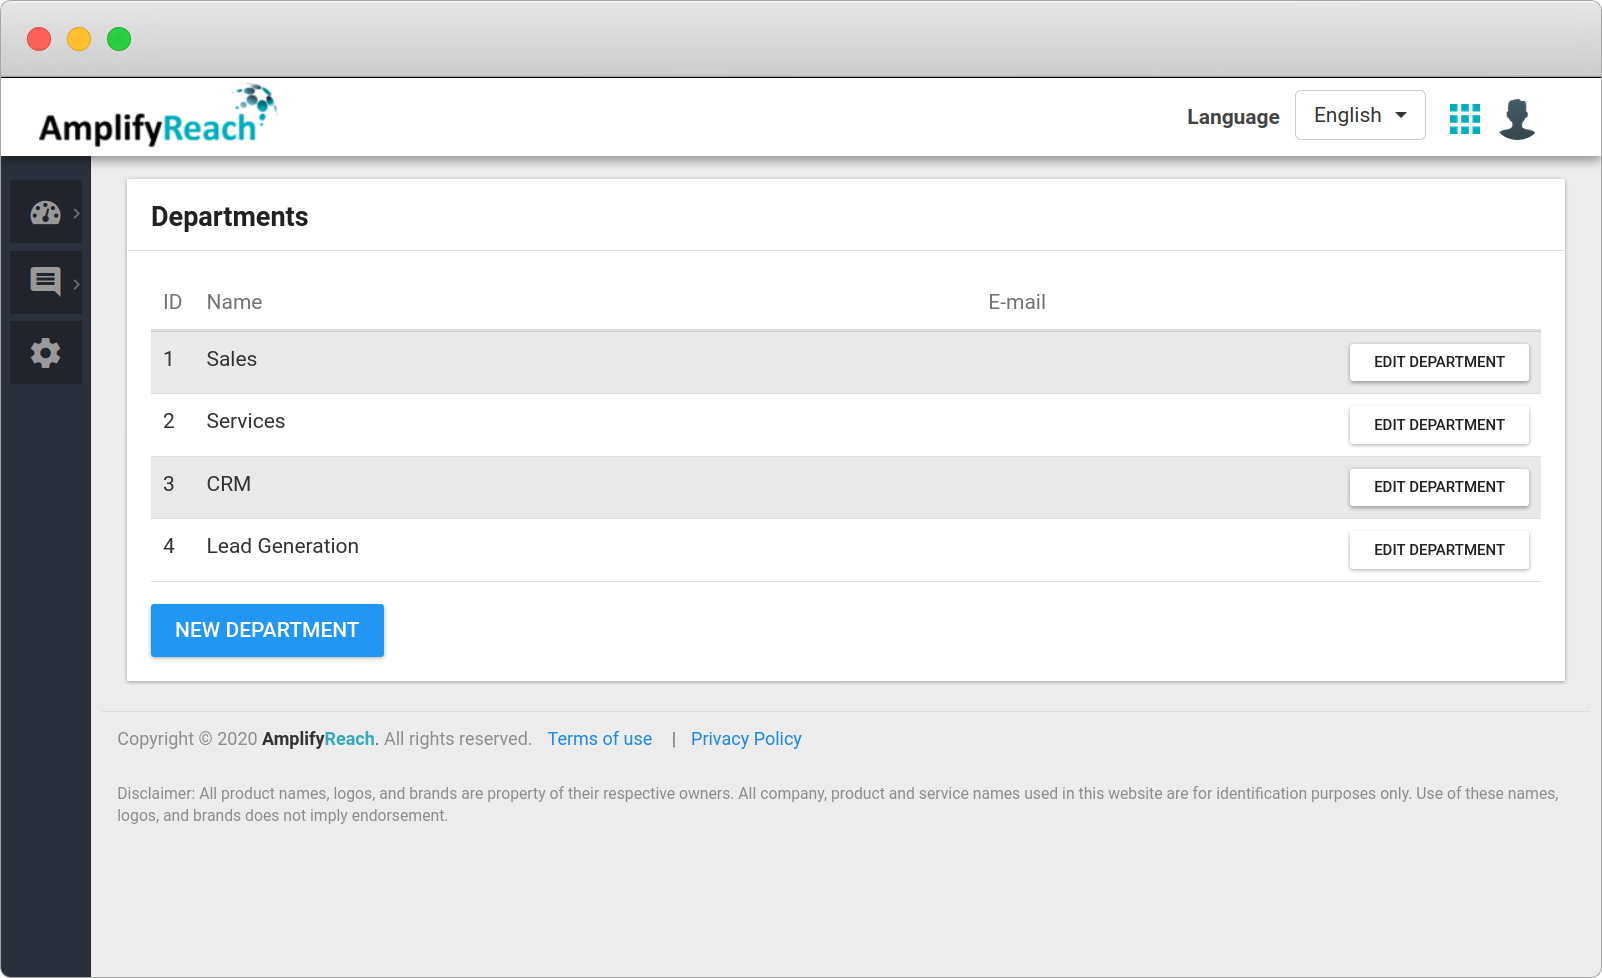Edit the Services department
1602x978 pixels.
point(1438,425)
